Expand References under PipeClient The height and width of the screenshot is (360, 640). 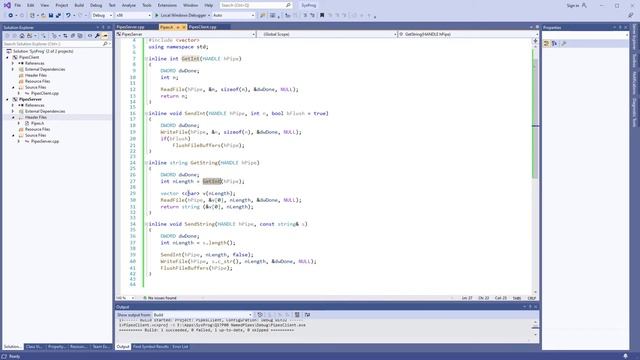click(13, 63)
